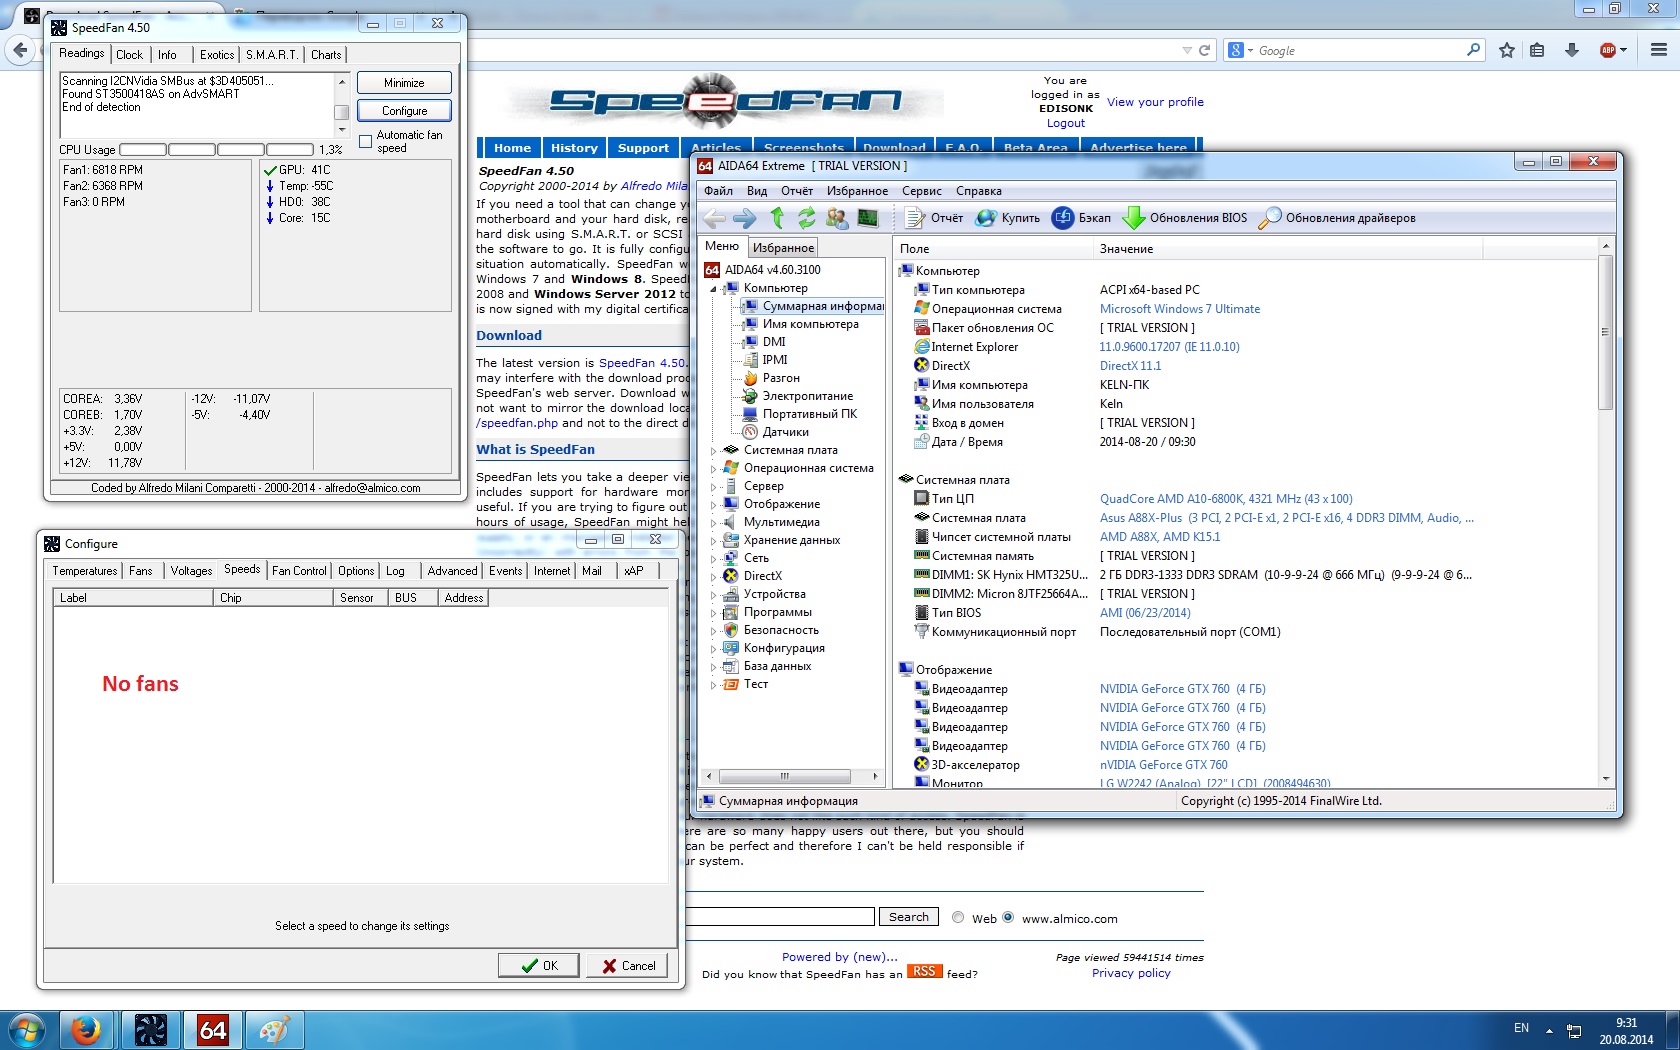Open Temperatures tab in Configure
Image resolution: width=1680 pixels, height=1050 pixels.
[85, 571]
